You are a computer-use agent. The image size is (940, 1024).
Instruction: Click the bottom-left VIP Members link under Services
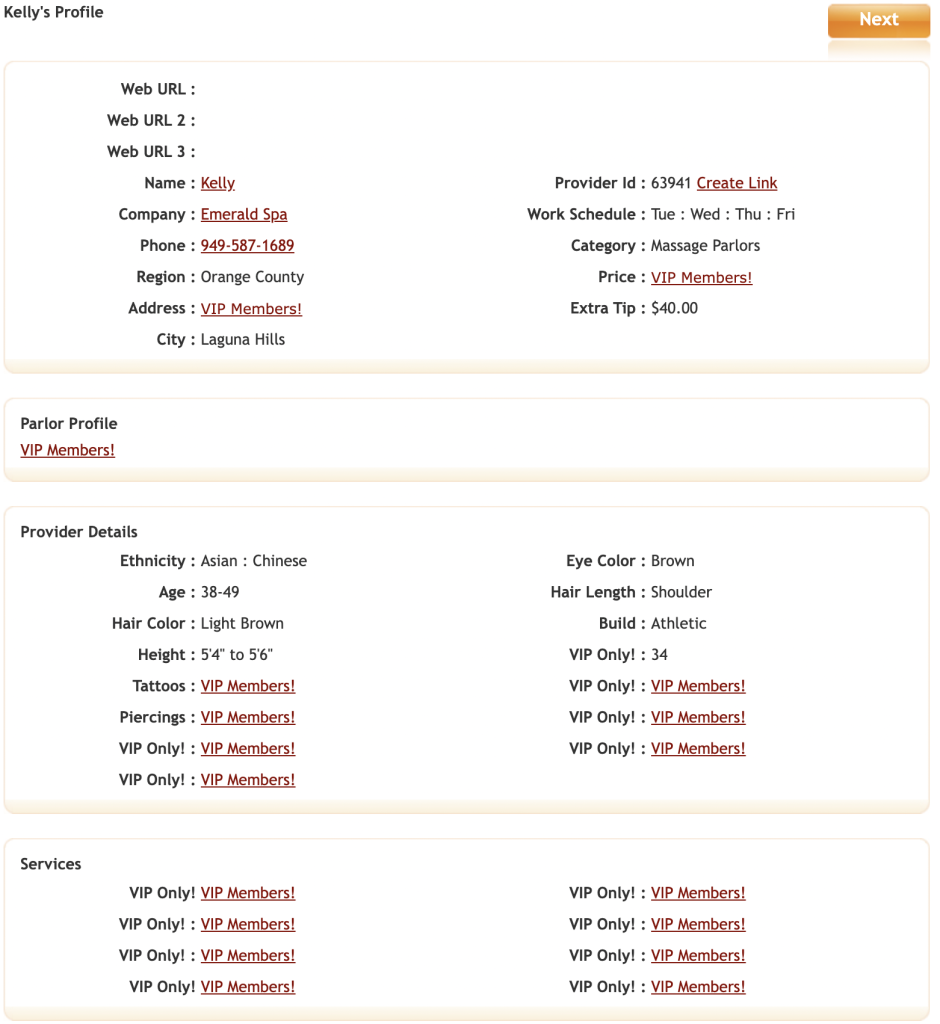pyautogui.click(x=248, y=986)
